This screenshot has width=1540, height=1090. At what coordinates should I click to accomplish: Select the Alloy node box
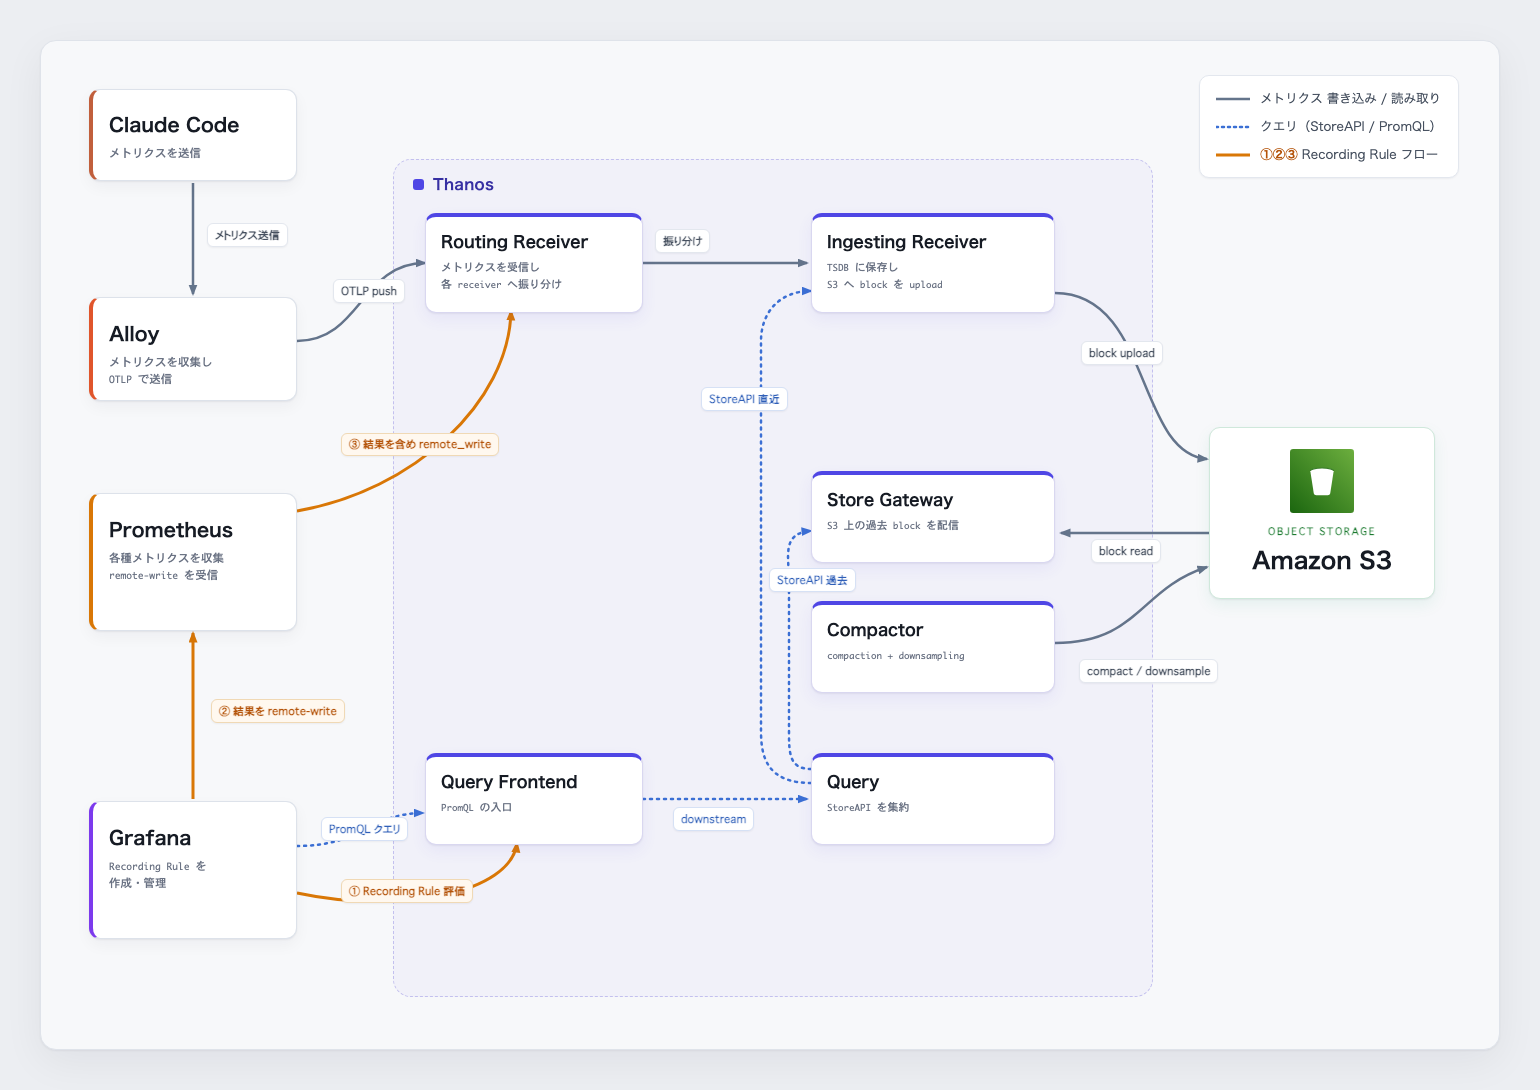click(x=193, y=349)
